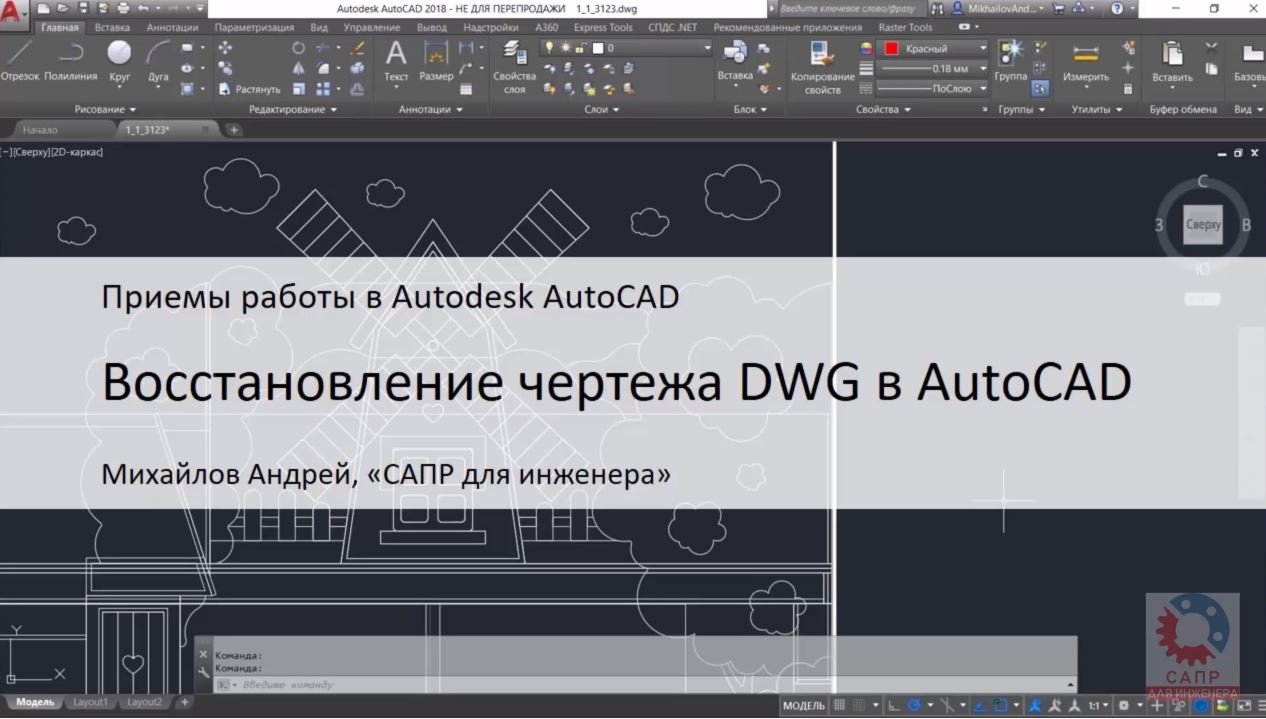Click the [Сверху] view control label
This screenshot has width=1266, height=719.
pyautogui.click(x=31, y=152)
